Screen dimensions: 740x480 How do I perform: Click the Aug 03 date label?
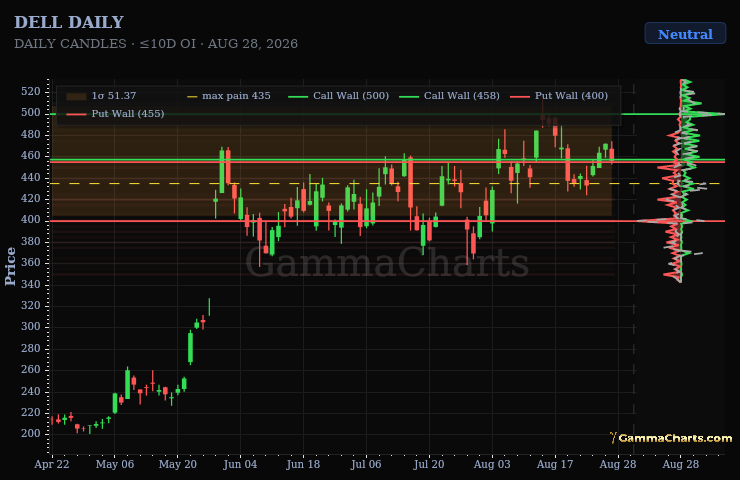pos(492,464)
